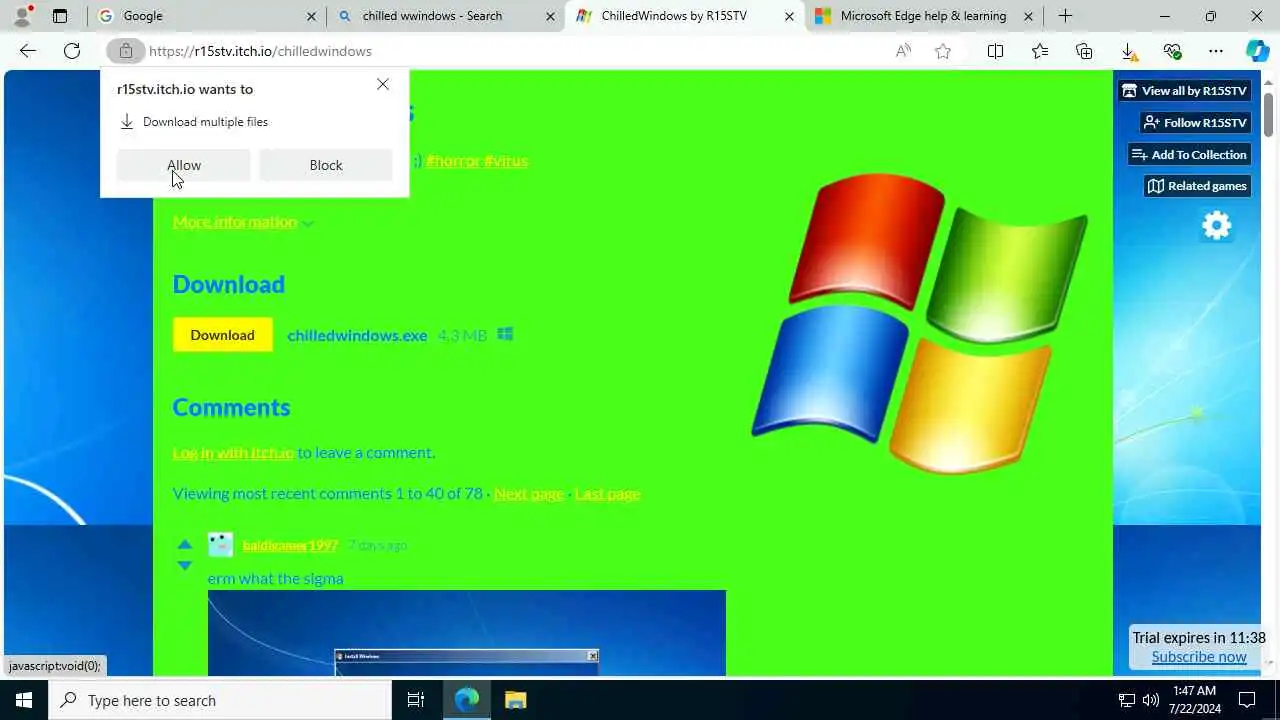Open baldigamer1997 profile link

point(290,545)
